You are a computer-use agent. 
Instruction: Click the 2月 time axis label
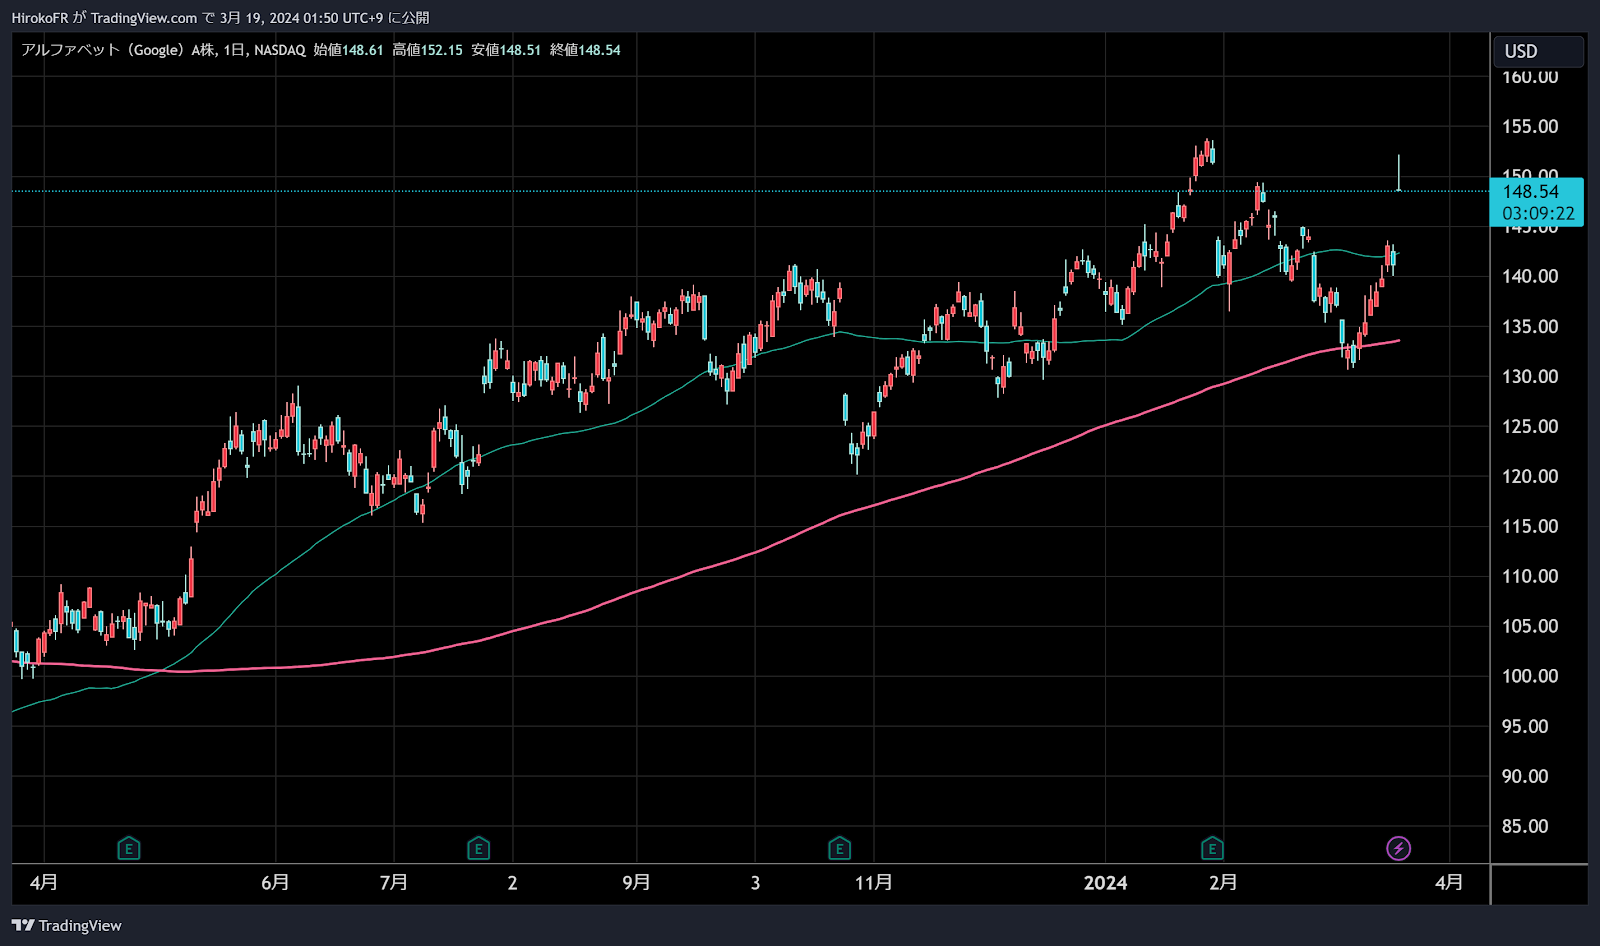point(1223,882)
